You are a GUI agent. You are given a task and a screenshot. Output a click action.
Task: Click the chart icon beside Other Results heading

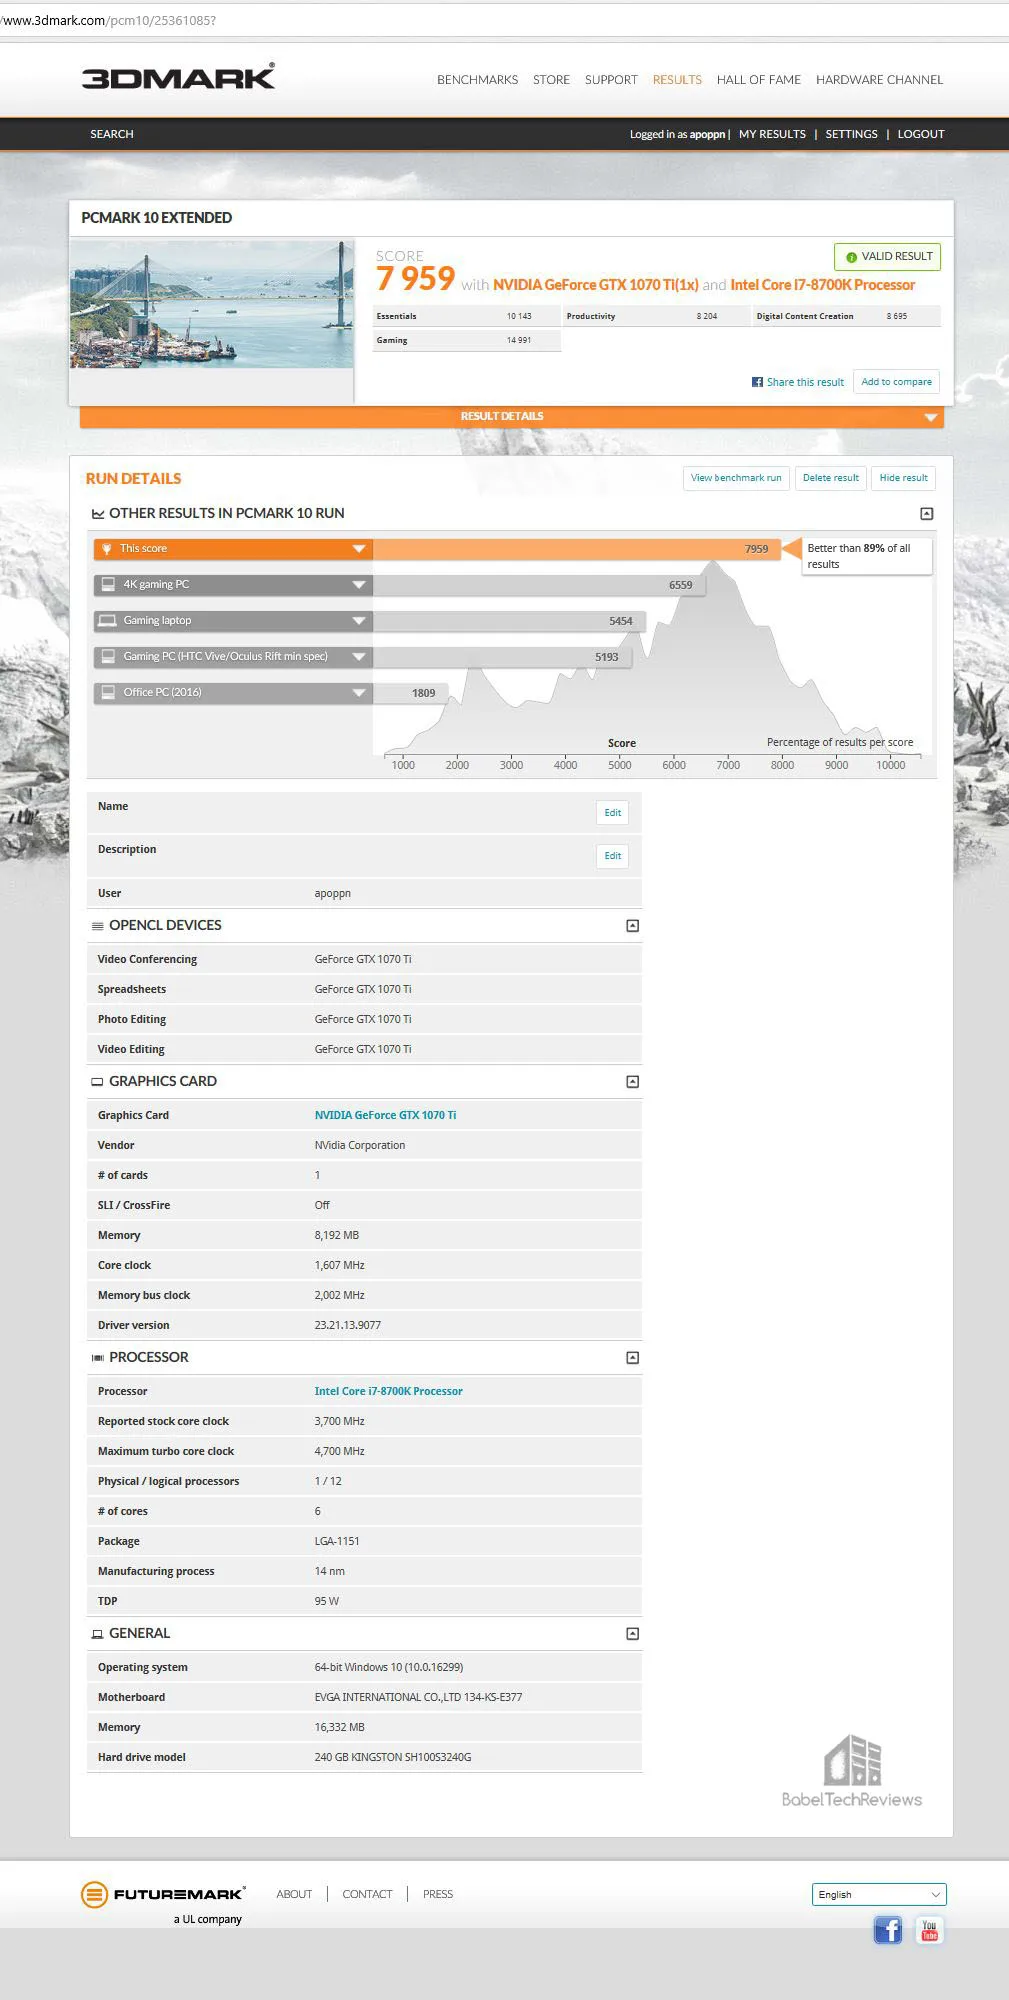(98, 514)
